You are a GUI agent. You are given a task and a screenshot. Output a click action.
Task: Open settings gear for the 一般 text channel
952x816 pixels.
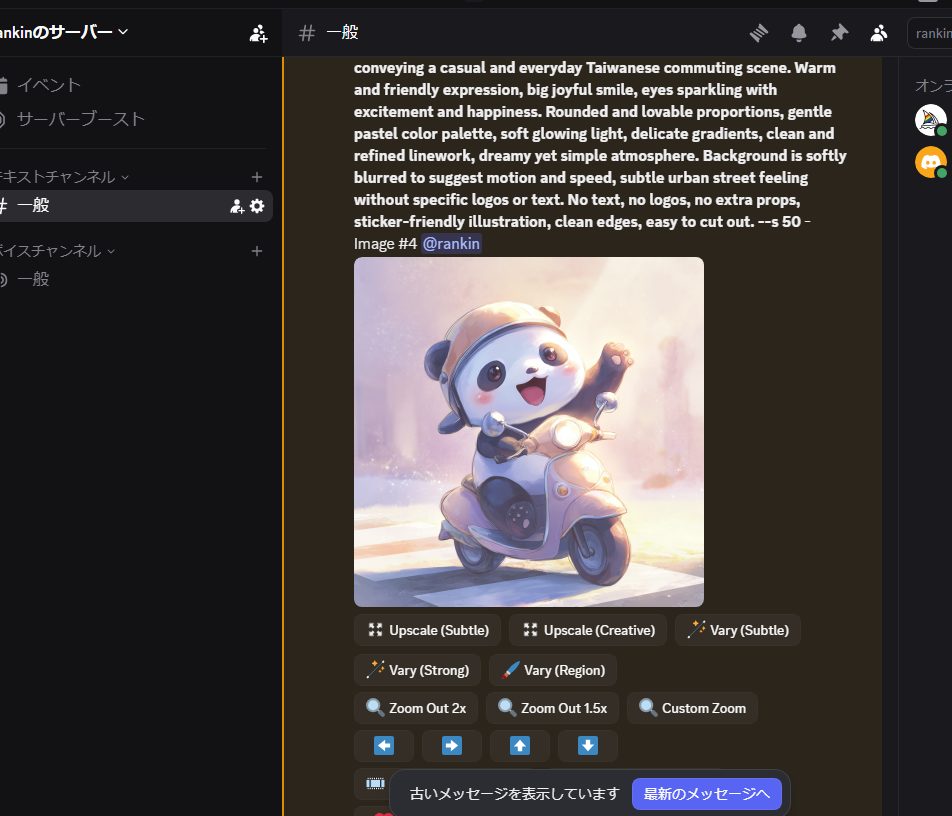pos(257,206)
